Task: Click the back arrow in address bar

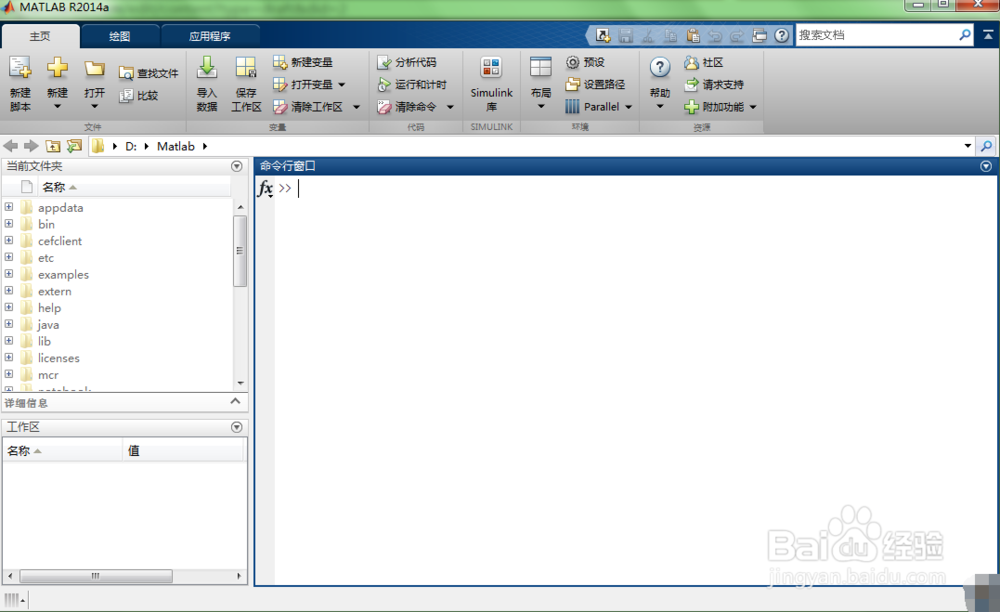Action: coord(11,146)
